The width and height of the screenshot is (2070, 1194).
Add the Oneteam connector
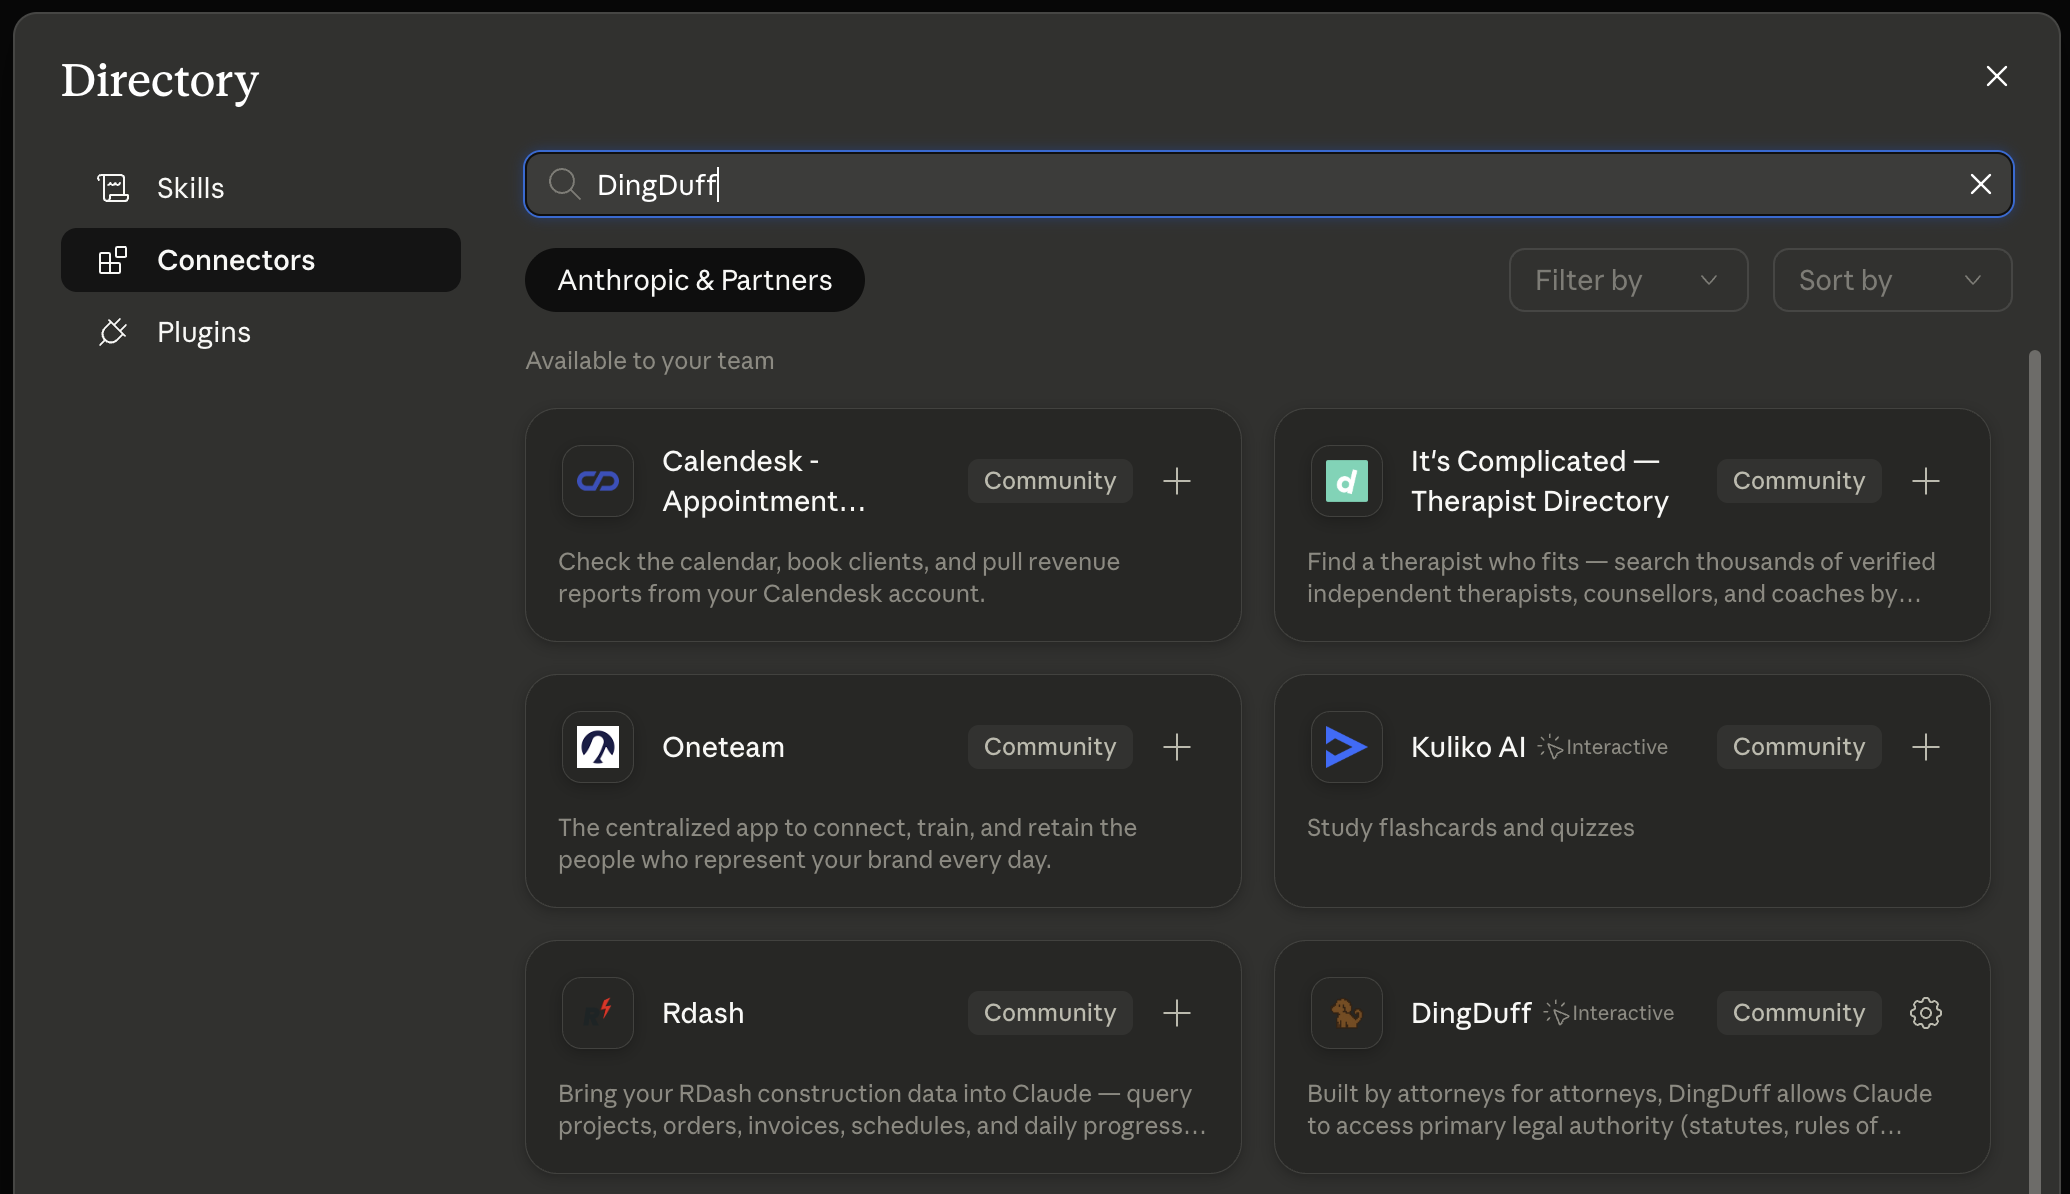coord(1177,747)
